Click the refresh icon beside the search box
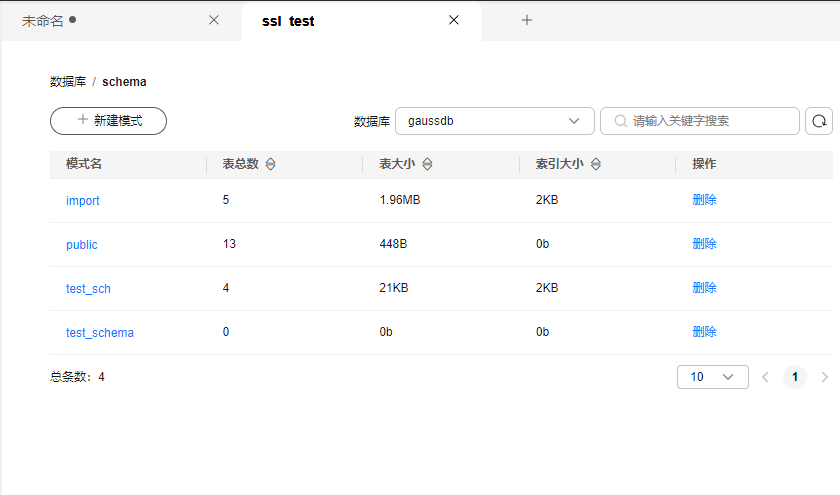840x495 pixels. [x=819, y=121]
